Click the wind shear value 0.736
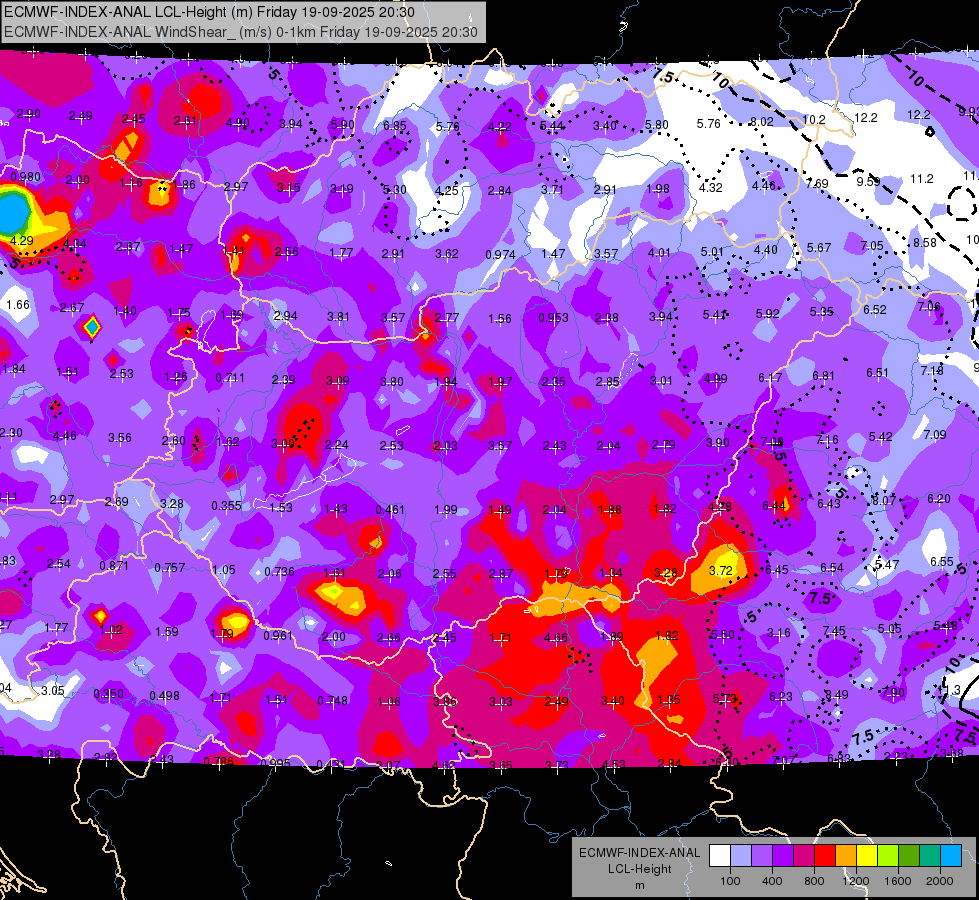 coord(279,571)
